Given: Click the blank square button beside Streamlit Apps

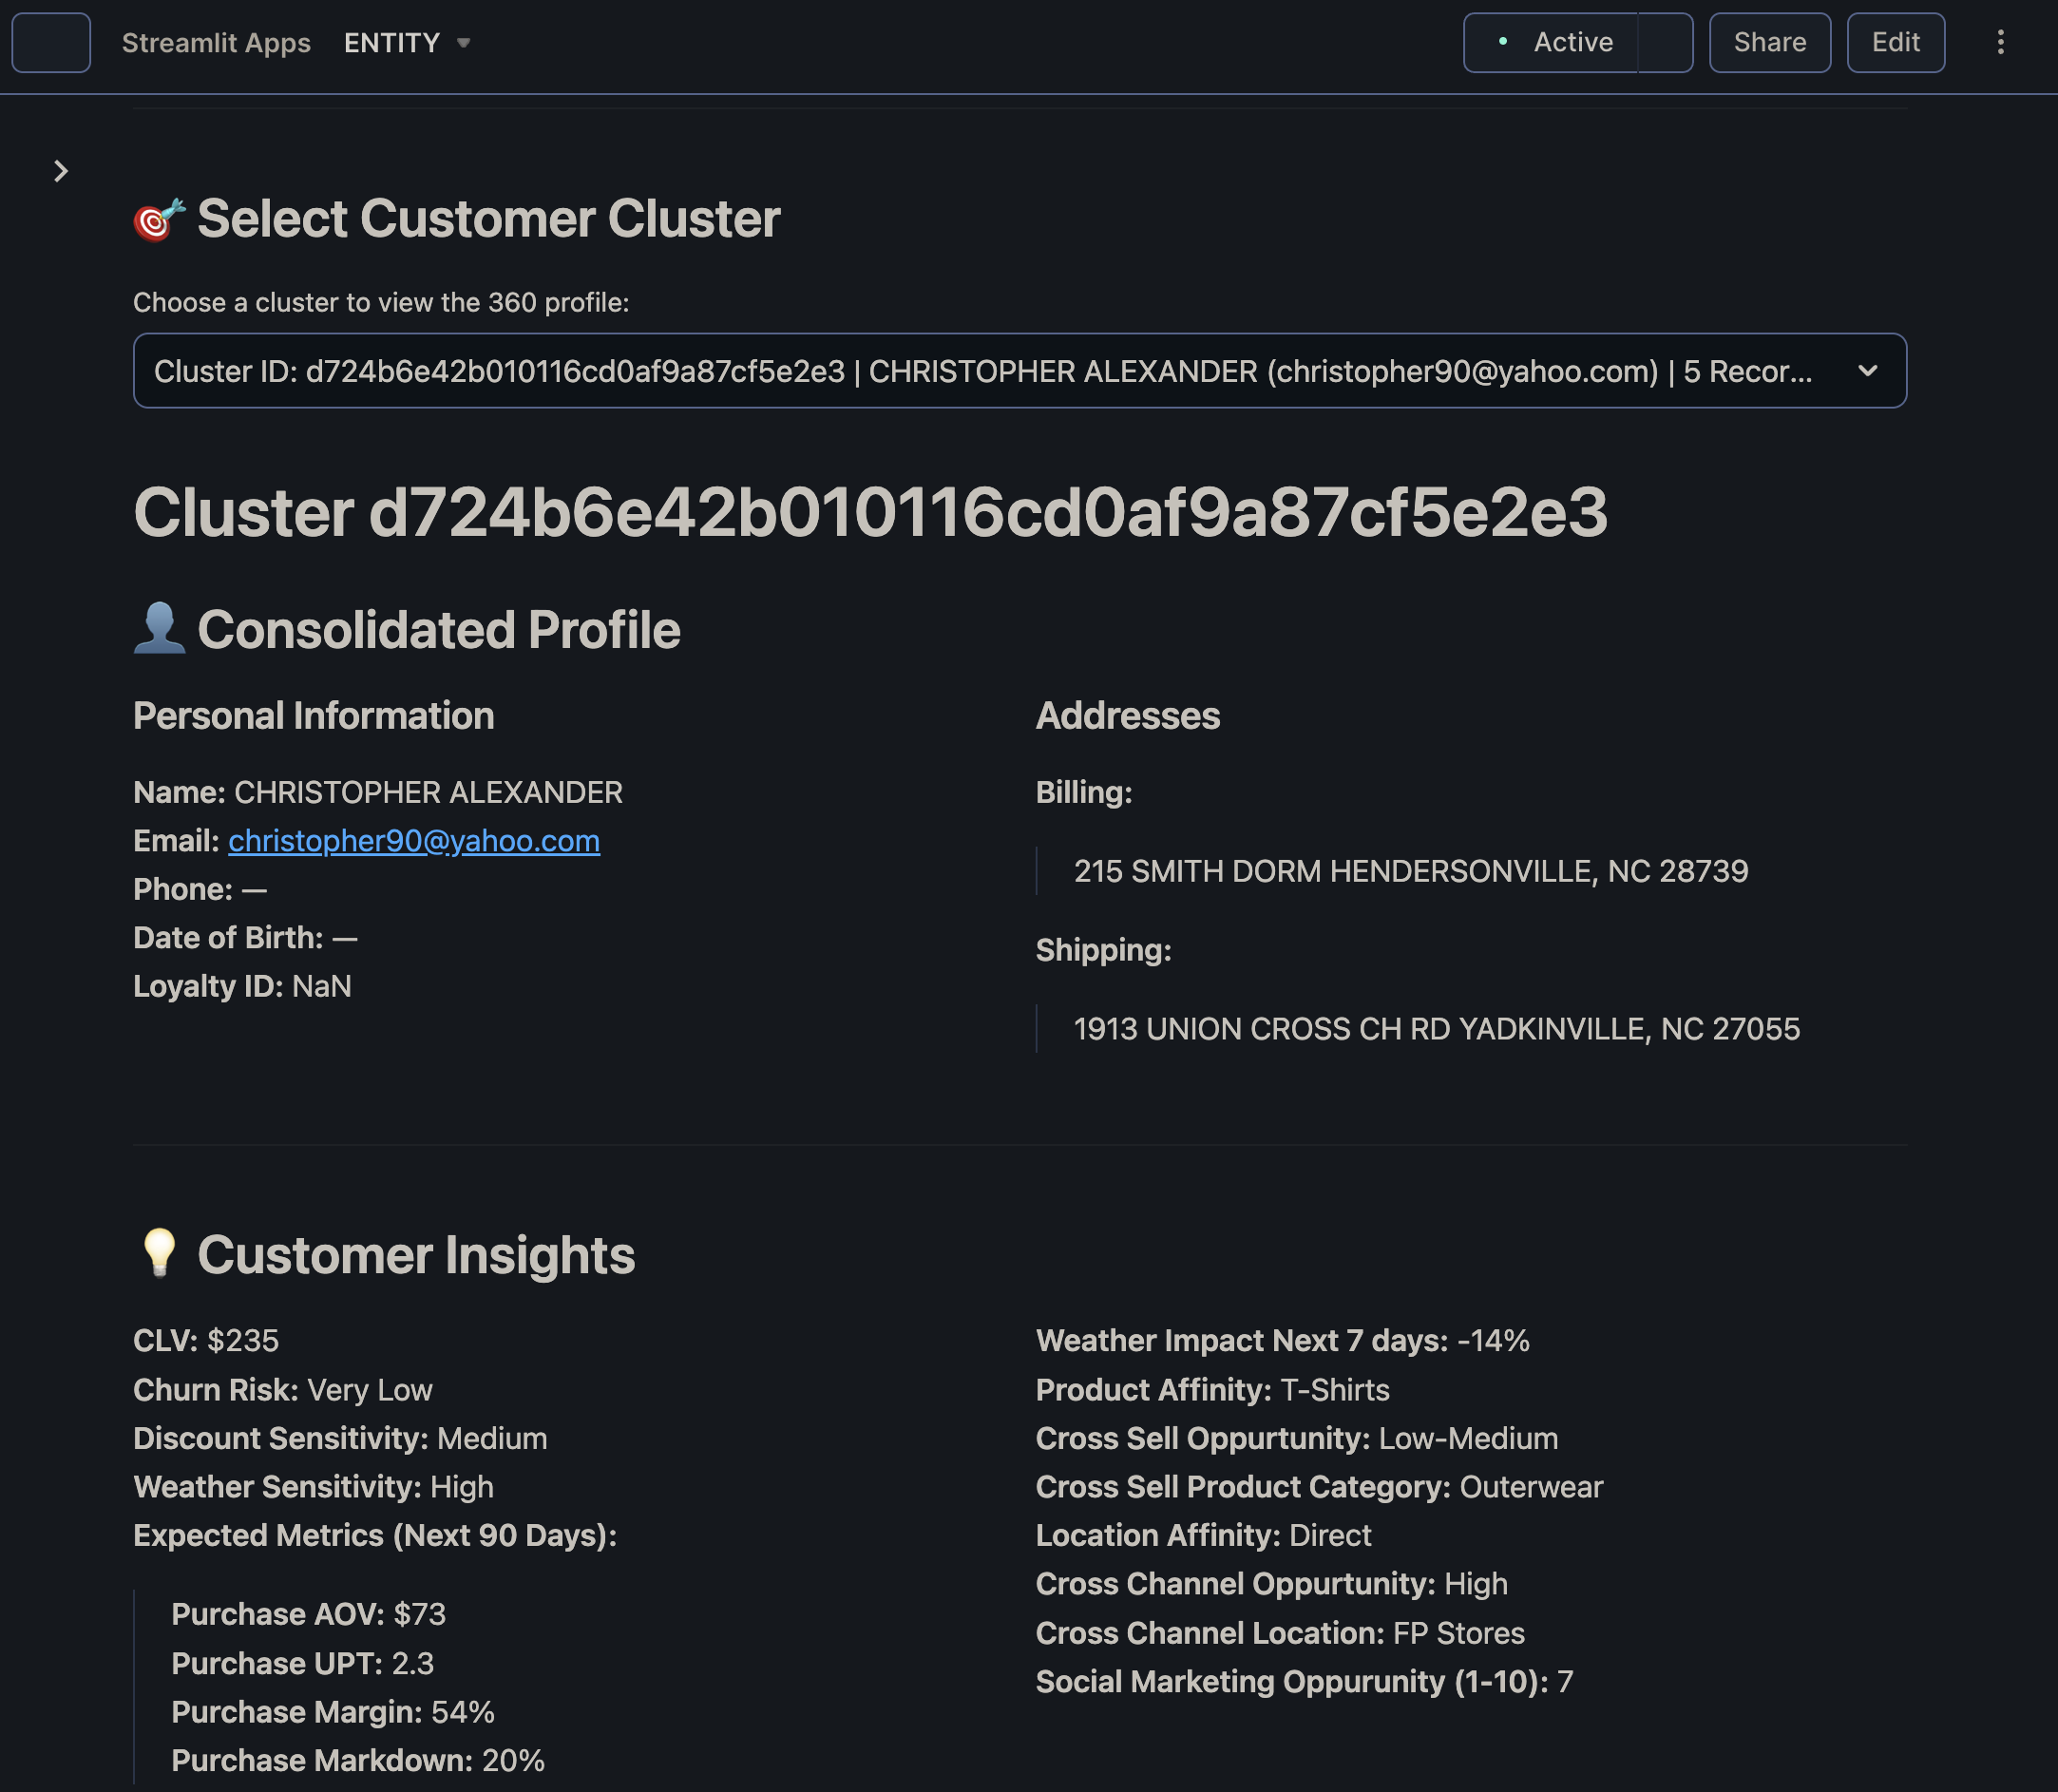Looking at the screenshot, I should [51, 43].
